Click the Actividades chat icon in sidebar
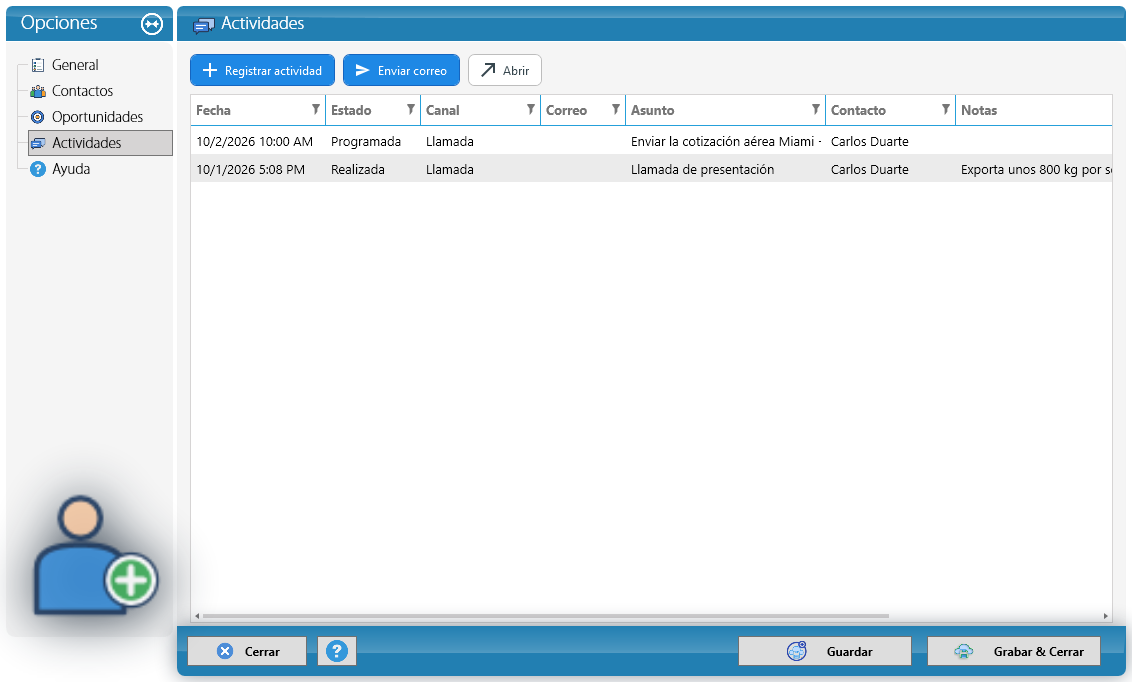1132x682 pixels. pyautogui.click(x=38, y=143)
